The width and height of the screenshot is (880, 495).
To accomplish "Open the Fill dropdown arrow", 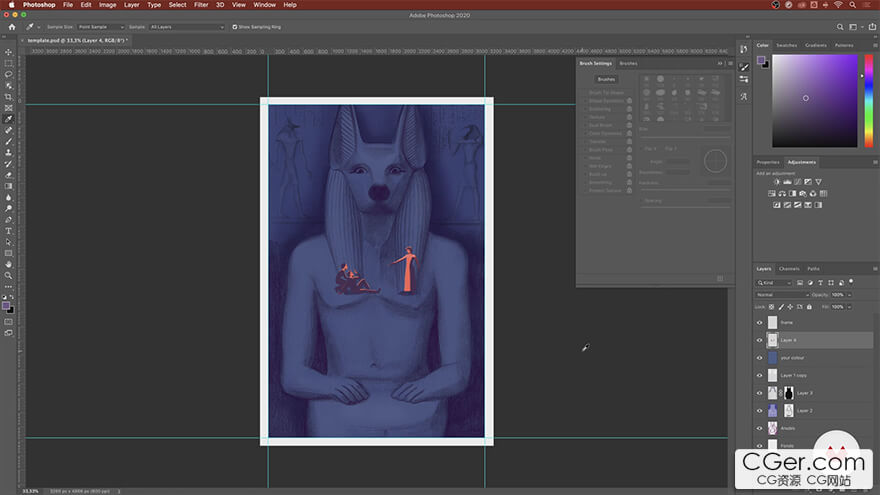I will [x=850, y=307].
